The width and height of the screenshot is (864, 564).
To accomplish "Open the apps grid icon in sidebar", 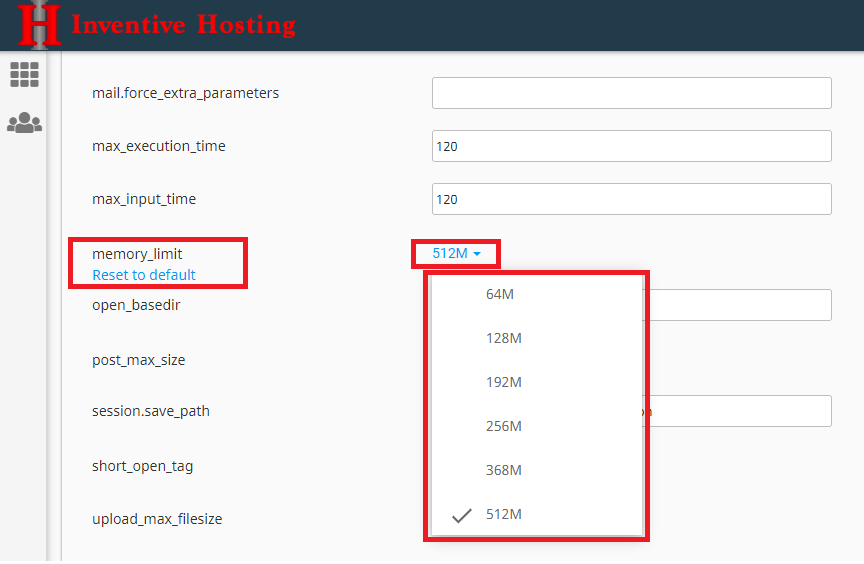I will [24, 74].
